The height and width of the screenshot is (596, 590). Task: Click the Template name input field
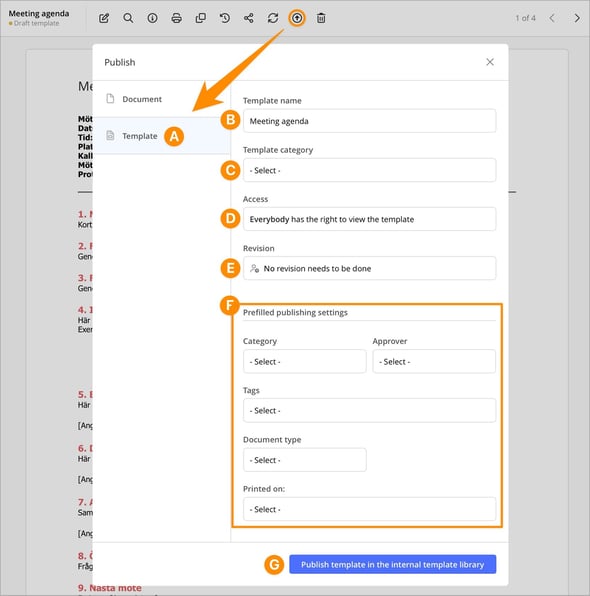[x=370, y=121]
